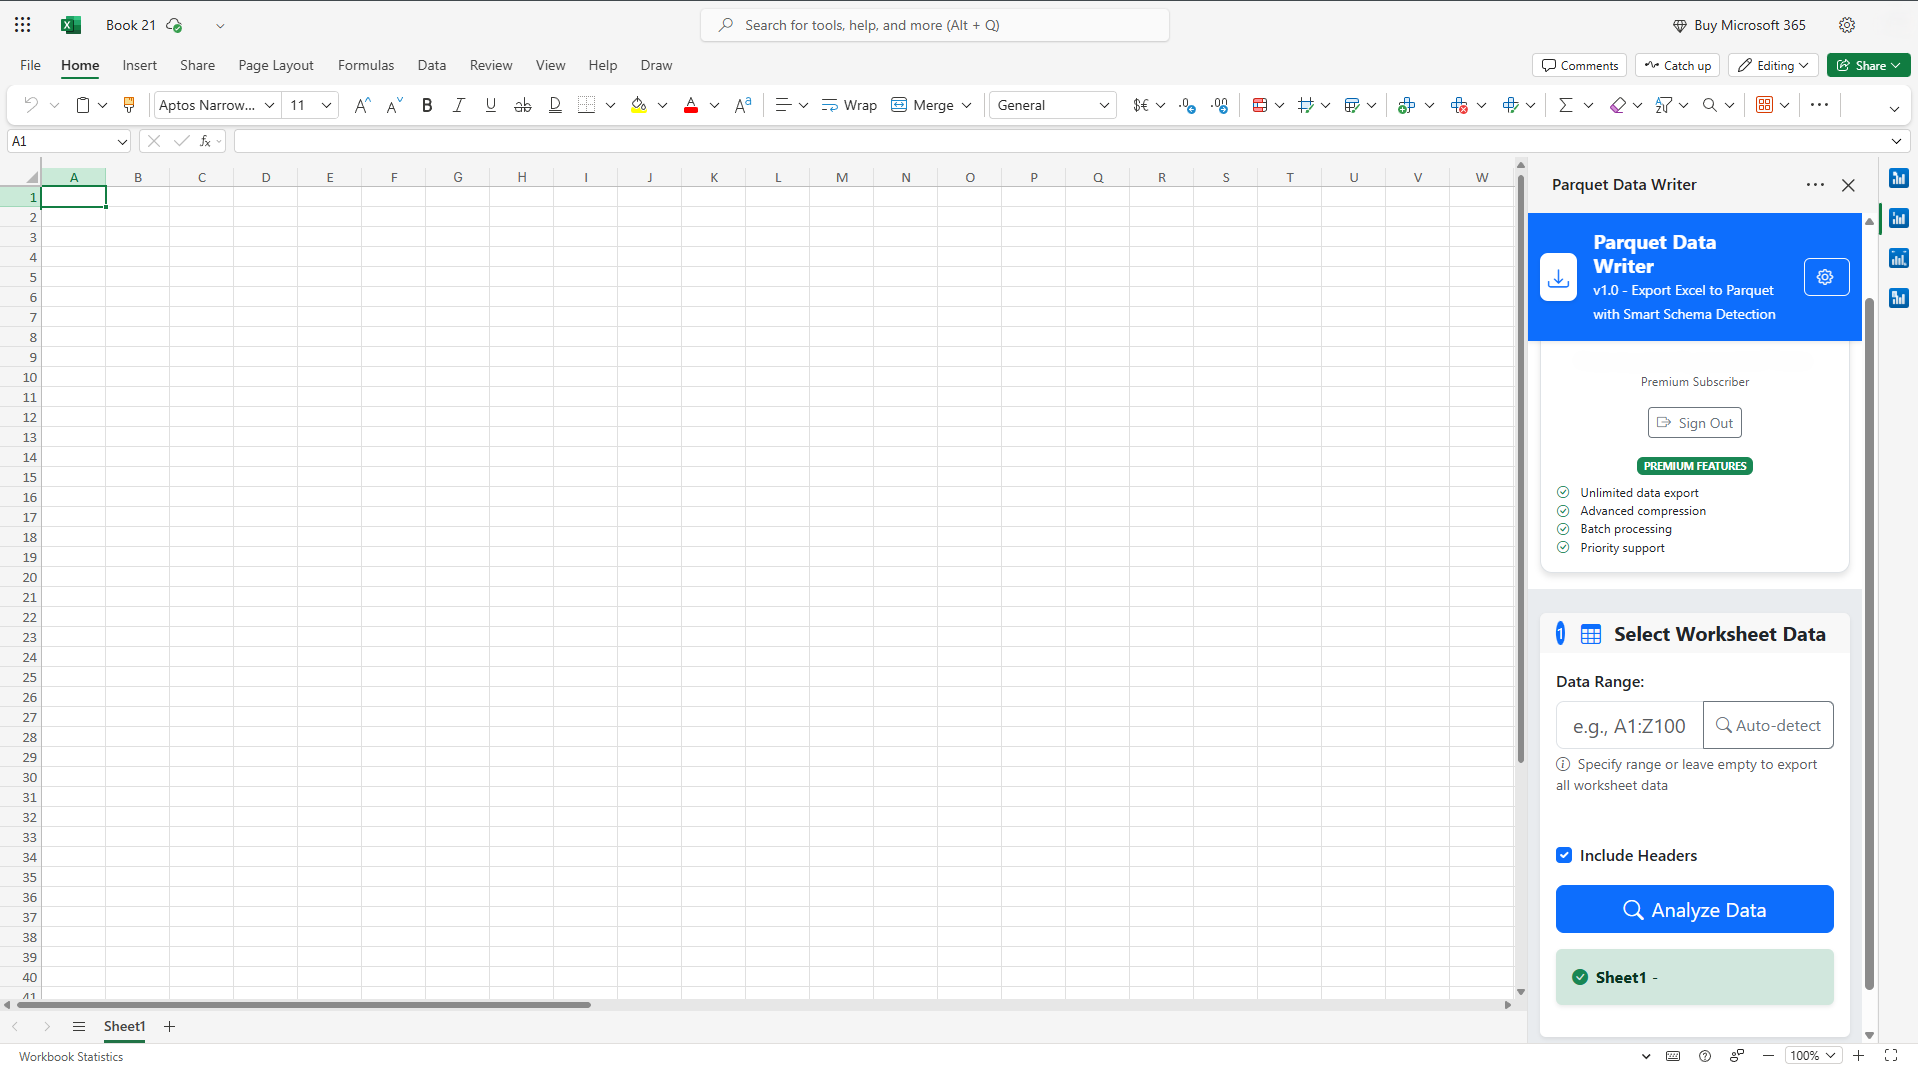Open font styles Aa icon

[742, 105]
